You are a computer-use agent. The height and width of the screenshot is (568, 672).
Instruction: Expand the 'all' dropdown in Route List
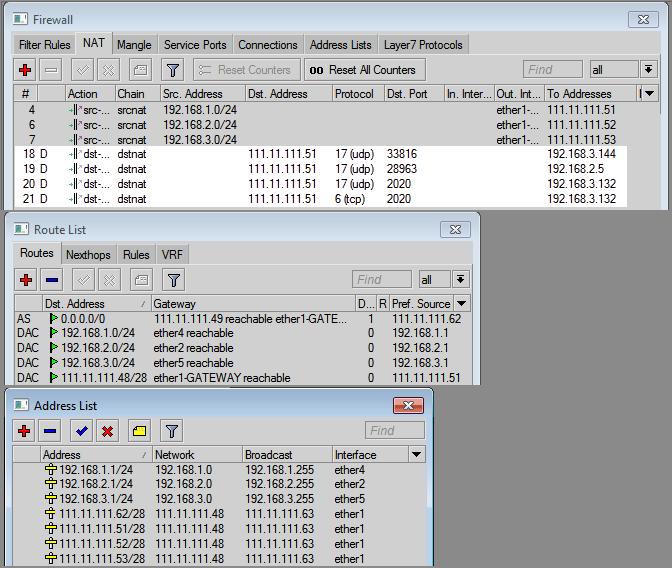460,280
